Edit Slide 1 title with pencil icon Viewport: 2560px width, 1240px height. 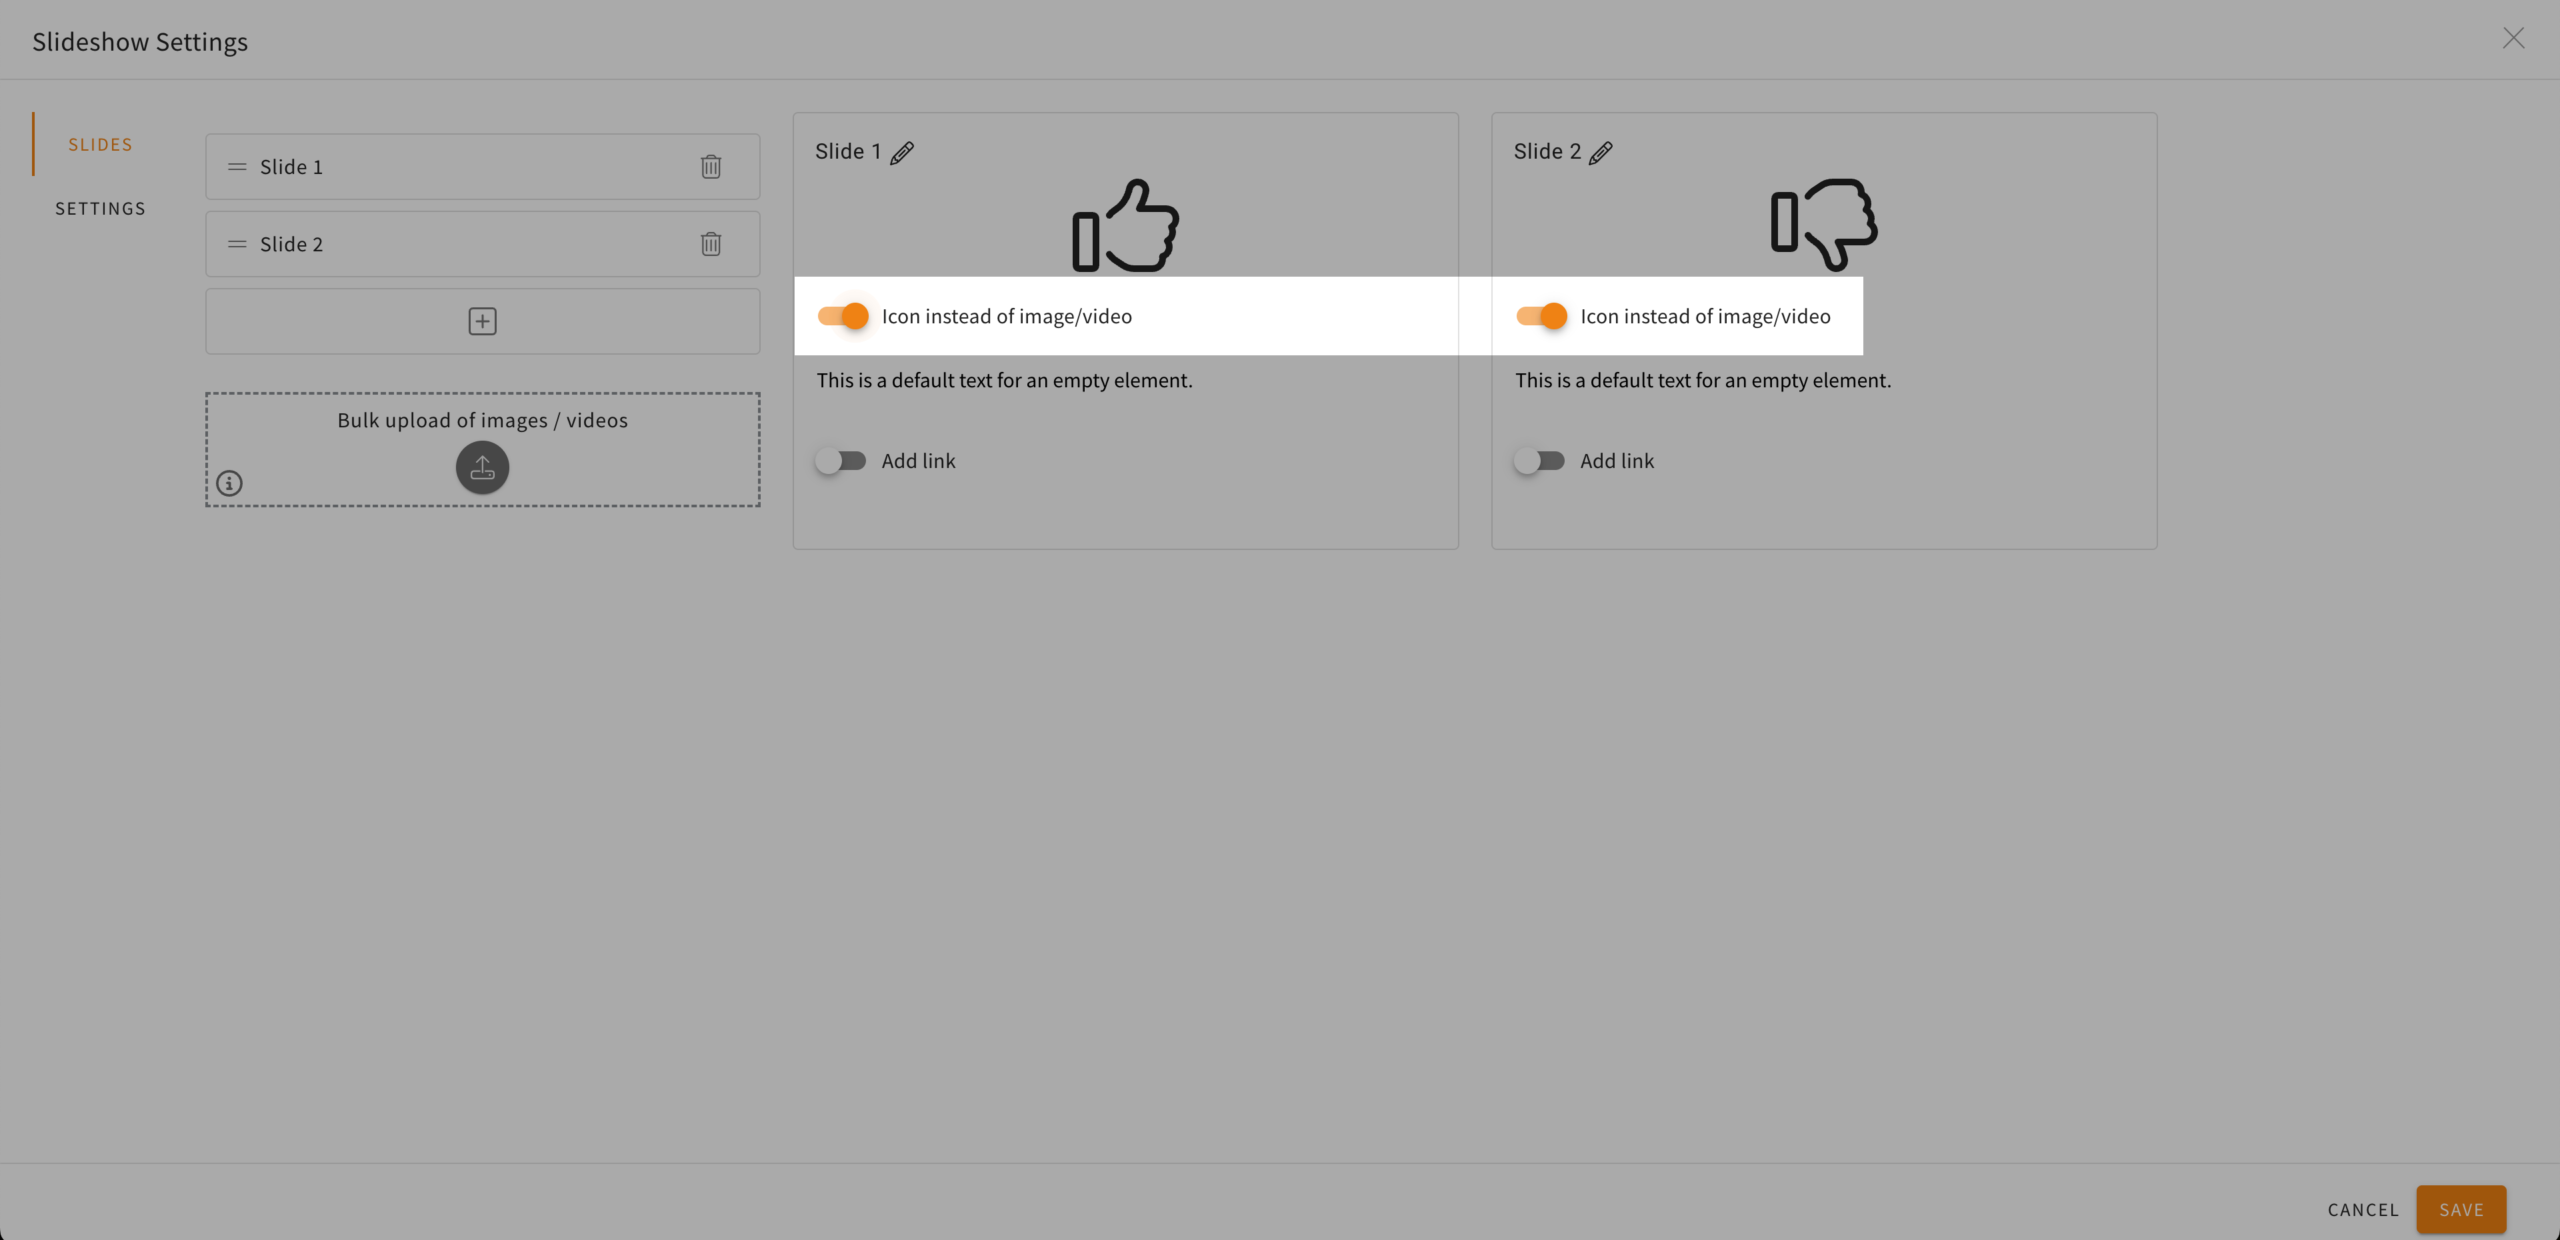[902, 152]
